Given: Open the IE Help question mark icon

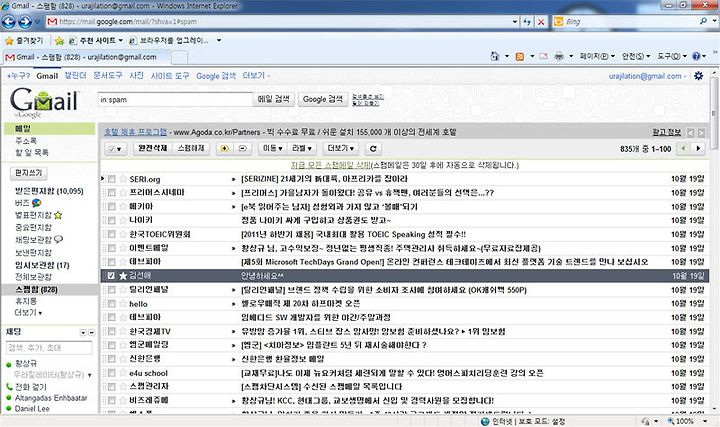Looking at the screenshot, I should coord(696,56).
